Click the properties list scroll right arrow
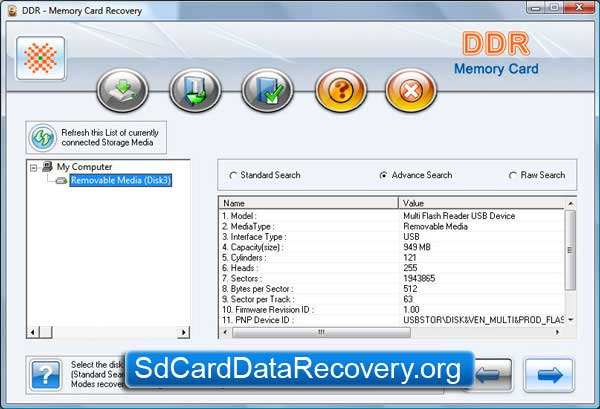Screen dimensions: 600x409 pos(558,332)
